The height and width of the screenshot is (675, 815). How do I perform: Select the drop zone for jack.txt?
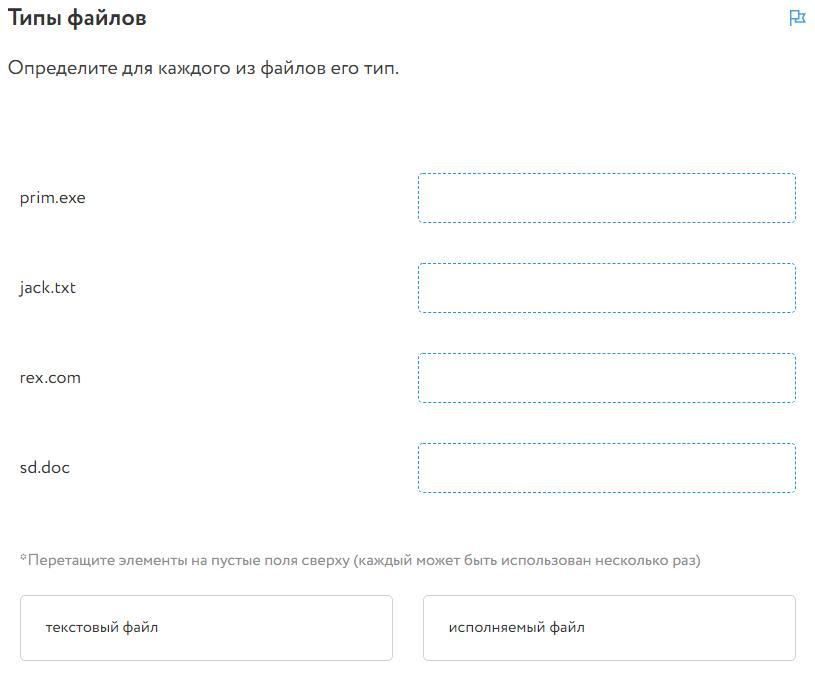[x=606, y=288]
